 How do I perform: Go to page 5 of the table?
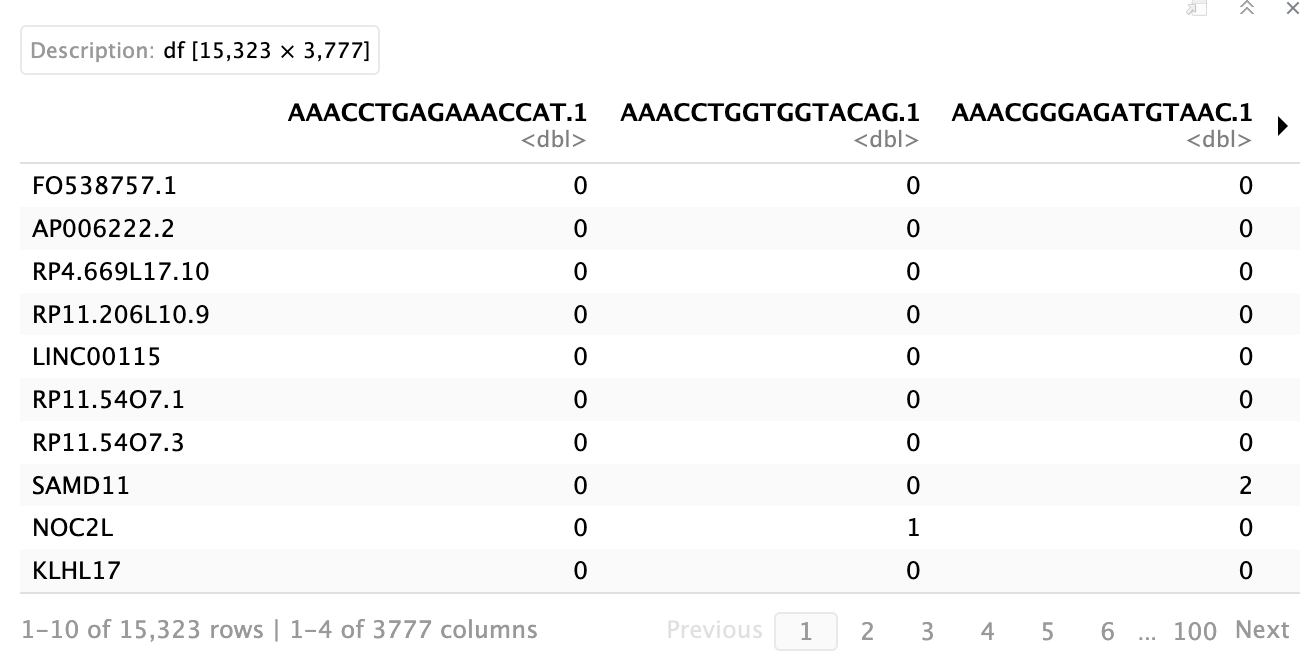coord(1047,630)
